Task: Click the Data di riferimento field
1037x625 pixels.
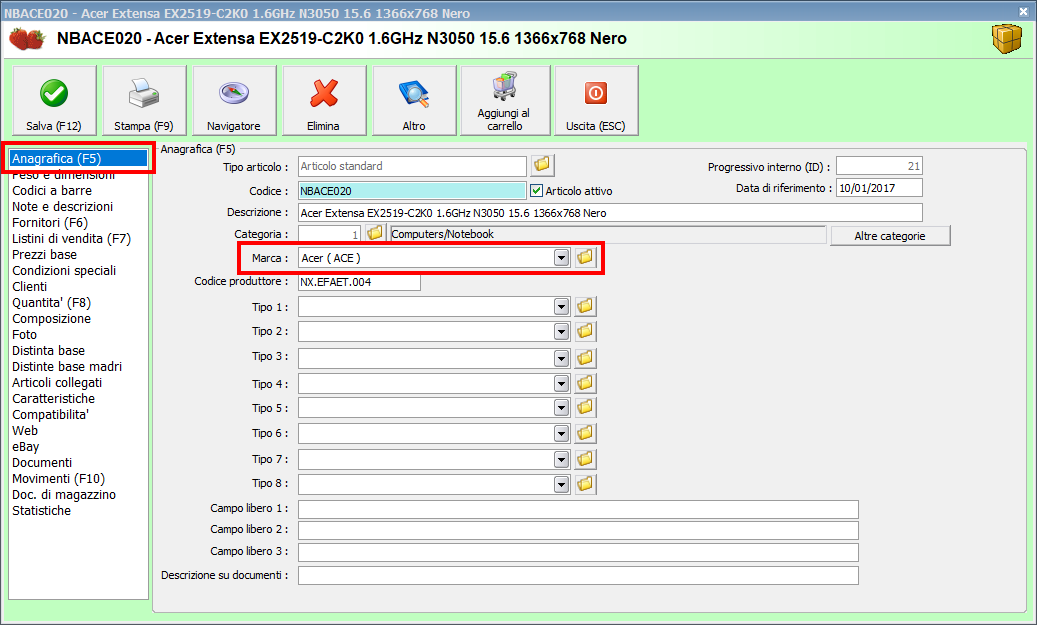Action: pos(879,188)
